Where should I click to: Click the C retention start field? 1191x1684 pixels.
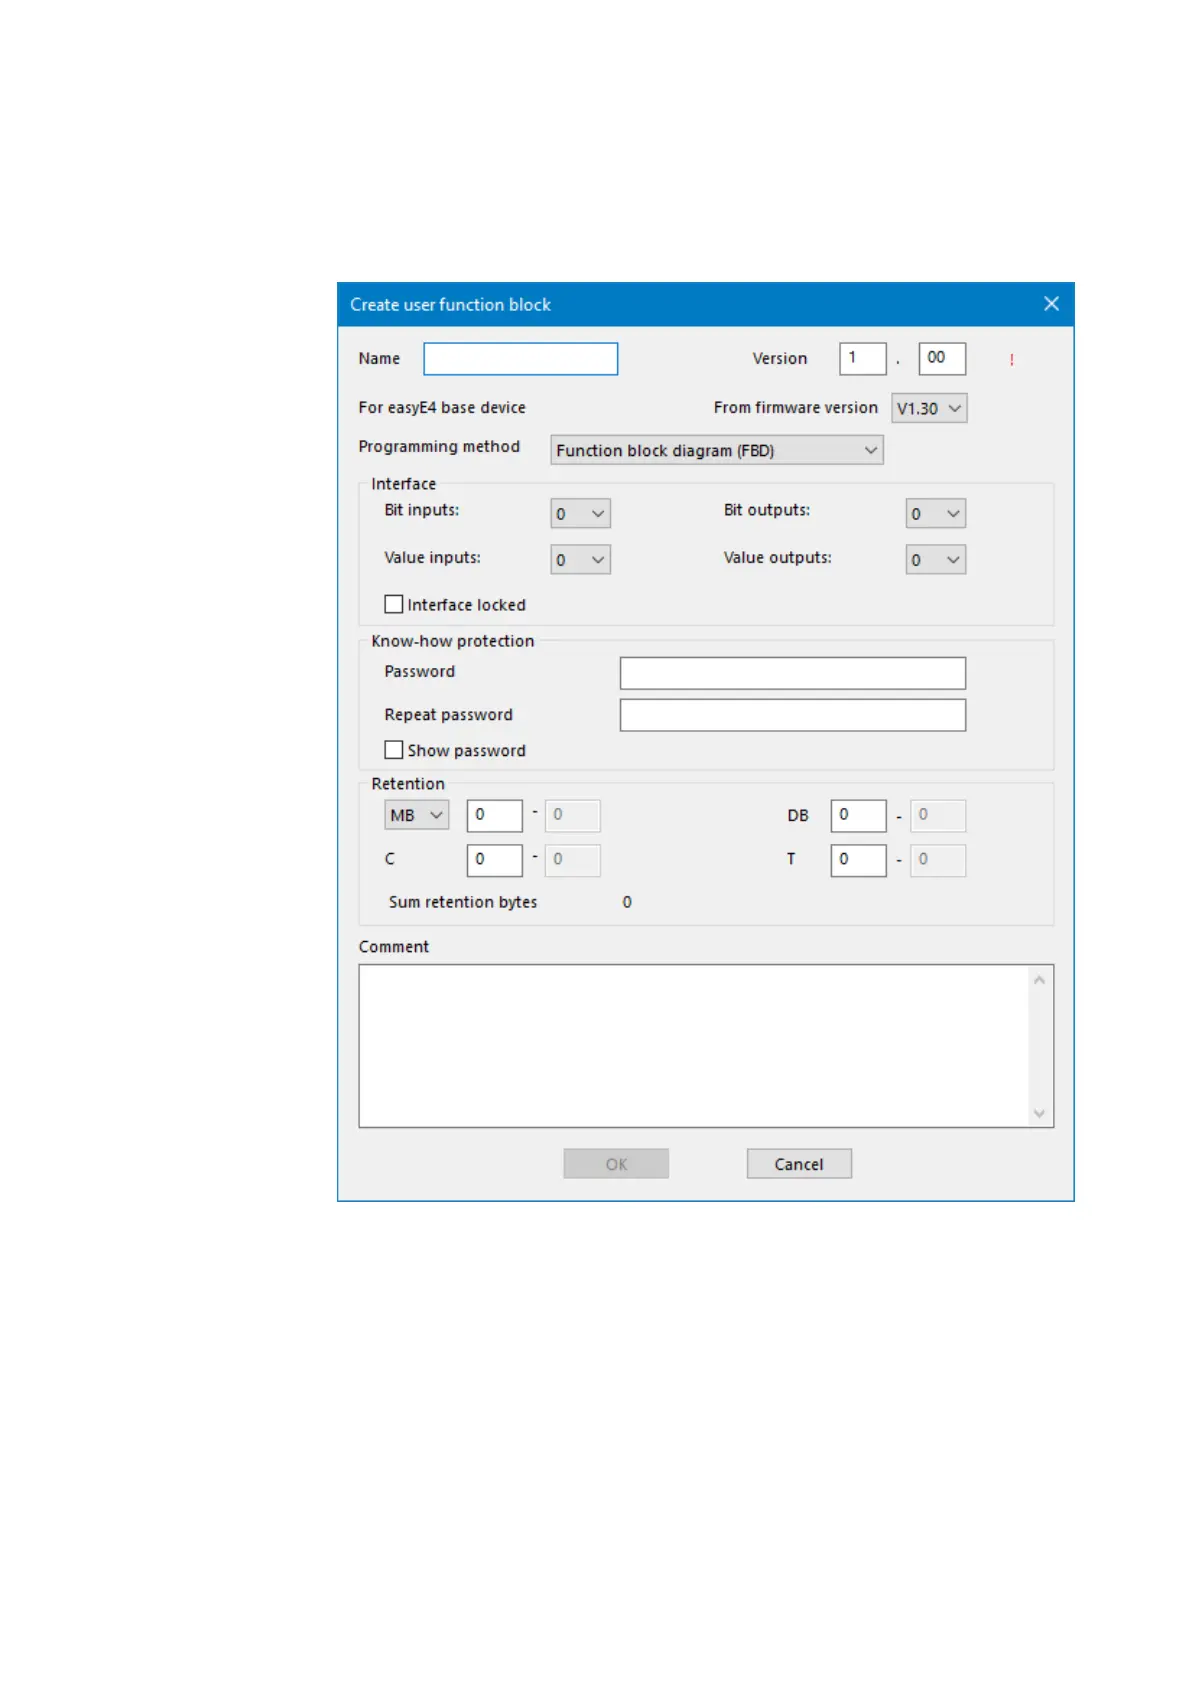pos(495,860)
